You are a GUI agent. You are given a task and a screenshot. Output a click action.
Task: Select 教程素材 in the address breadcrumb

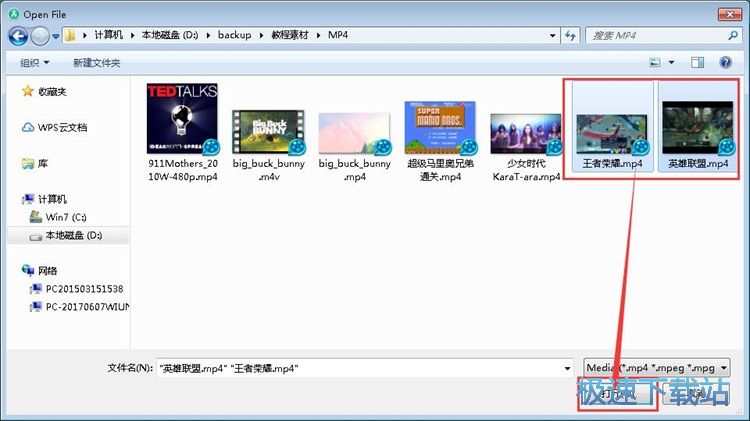(290, 35)
